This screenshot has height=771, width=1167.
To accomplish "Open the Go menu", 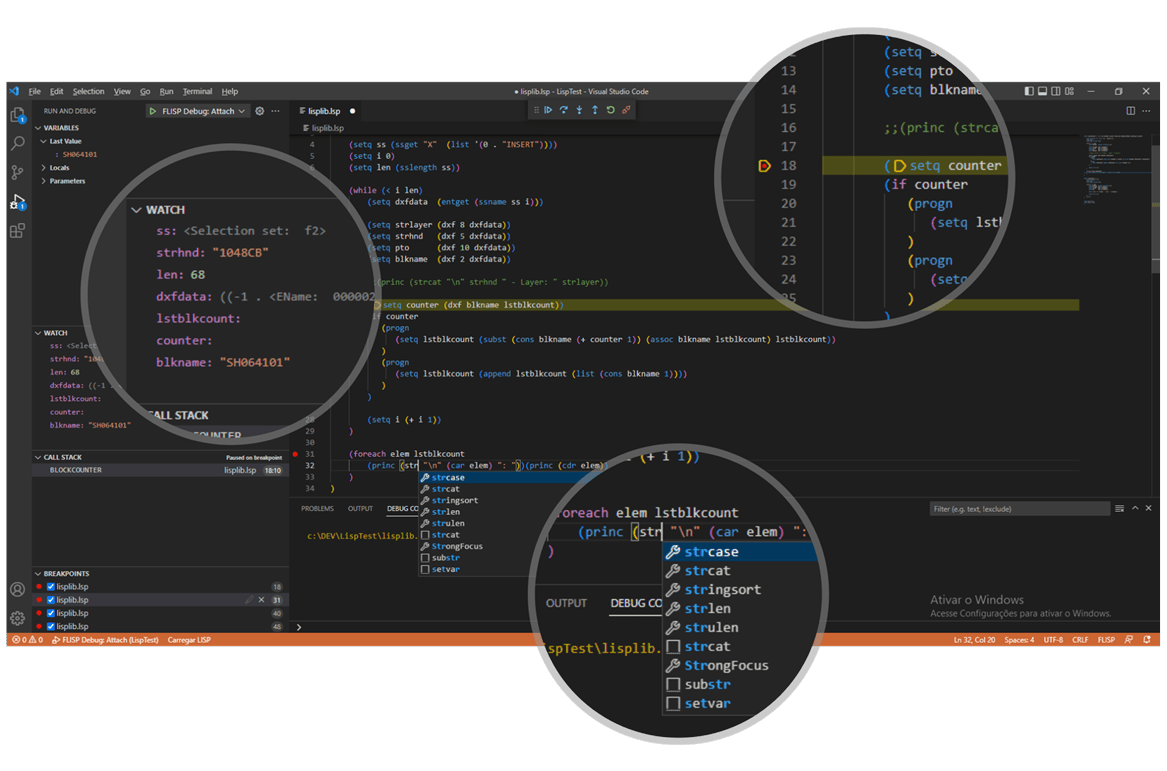I will tap(145, 92).
